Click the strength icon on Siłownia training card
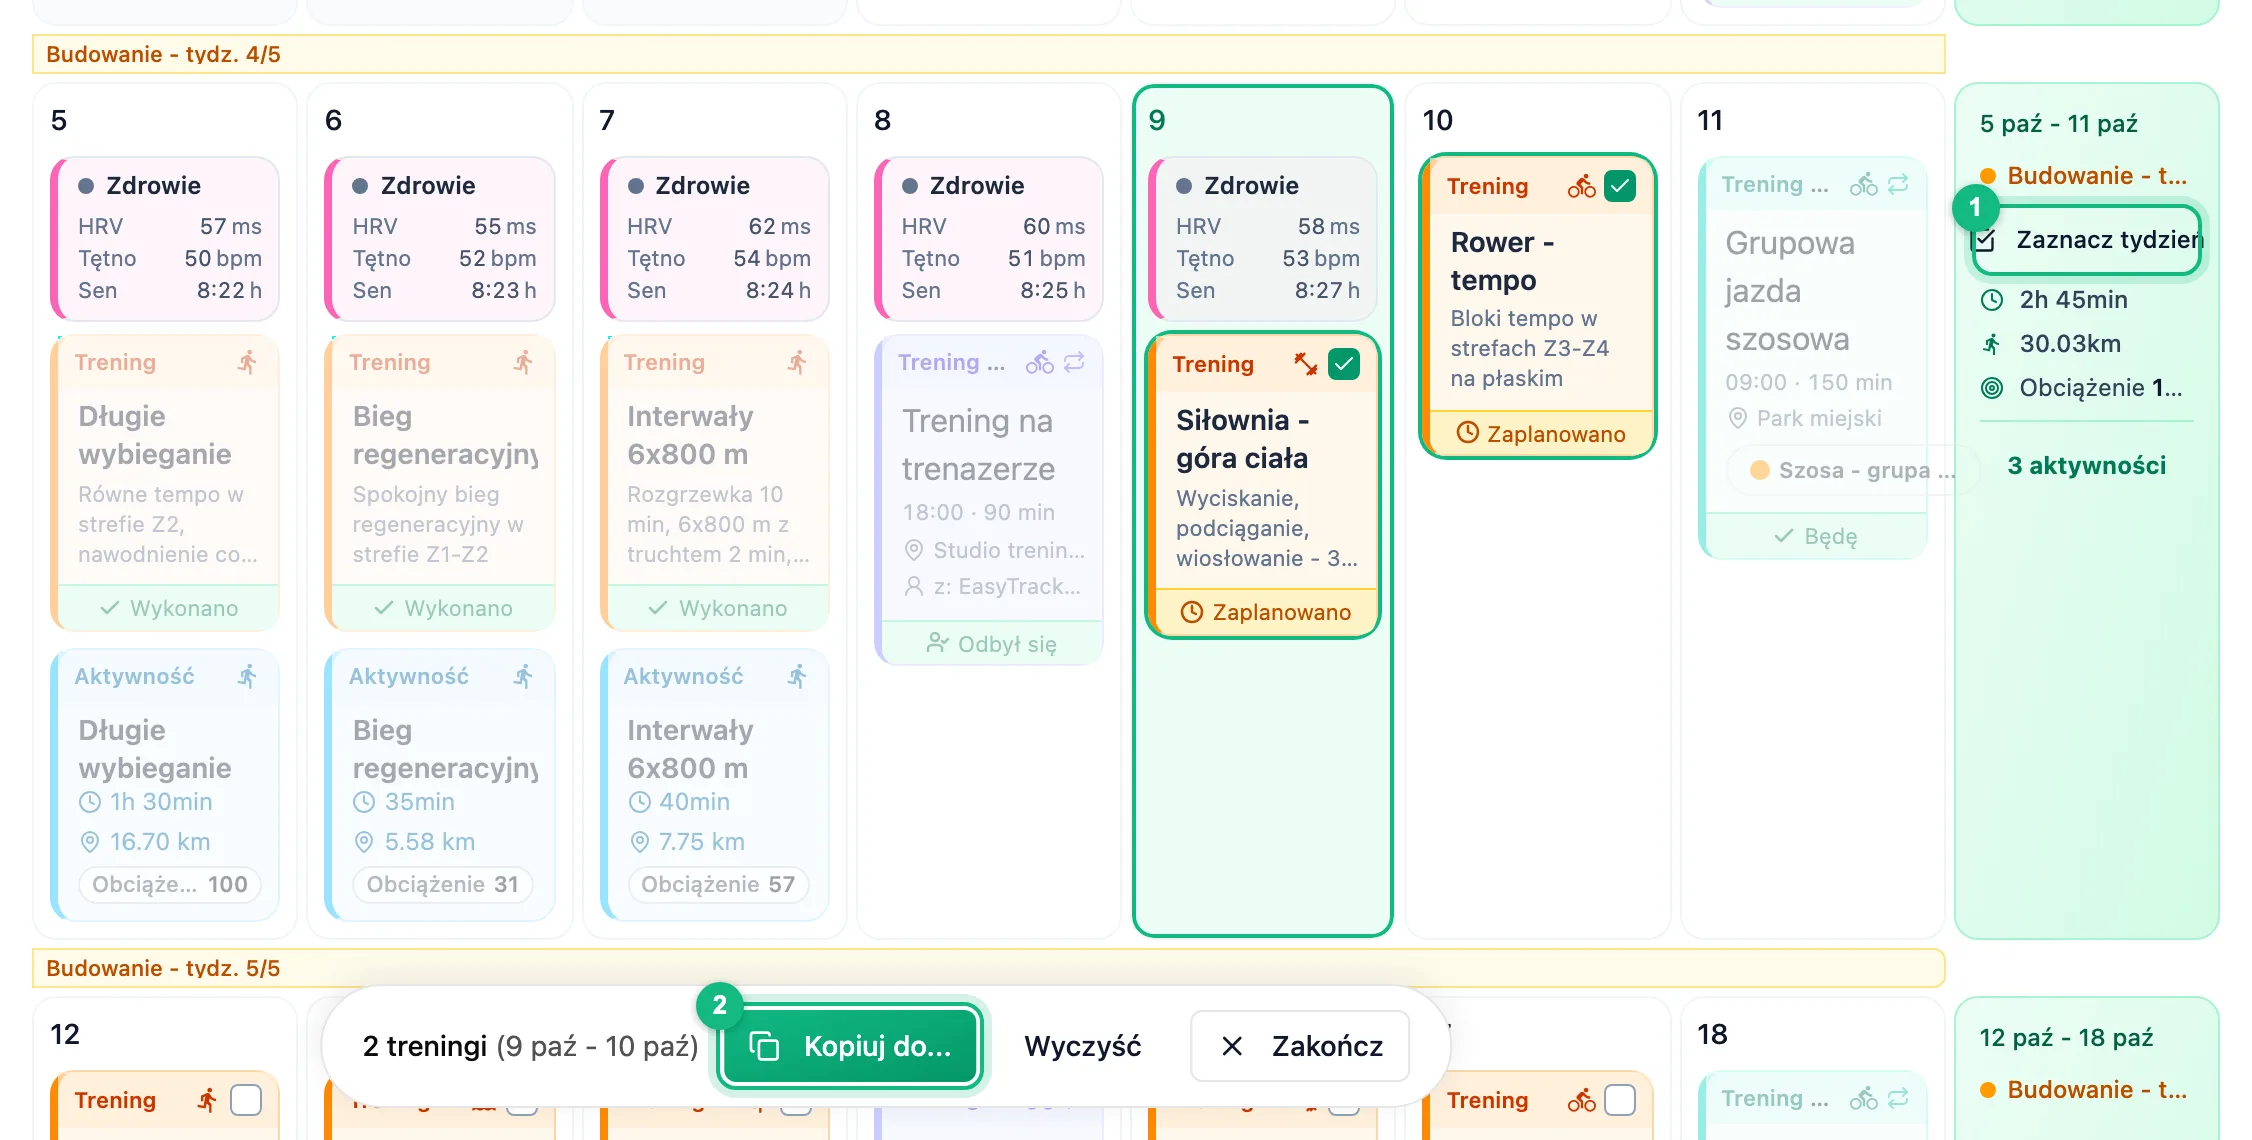This screenshot has width=2252, height=1140. click(x=1305, y=364)
